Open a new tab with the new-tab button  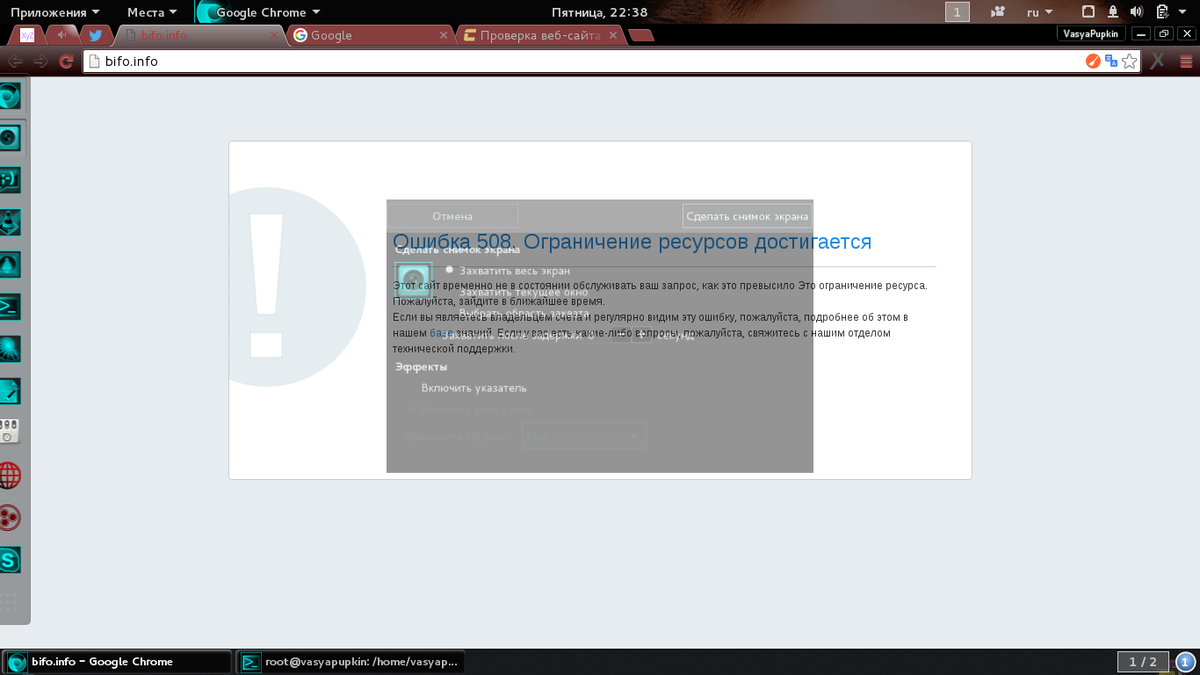[x=643, y=35]
